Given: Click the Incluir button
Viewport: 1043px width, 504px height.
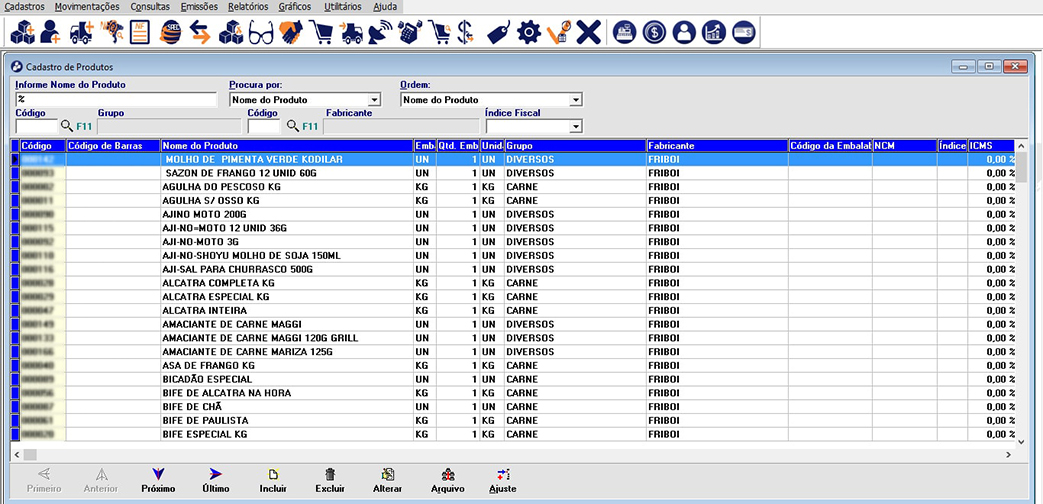Looking at the screenshot, I should click(x=273, y=481).
